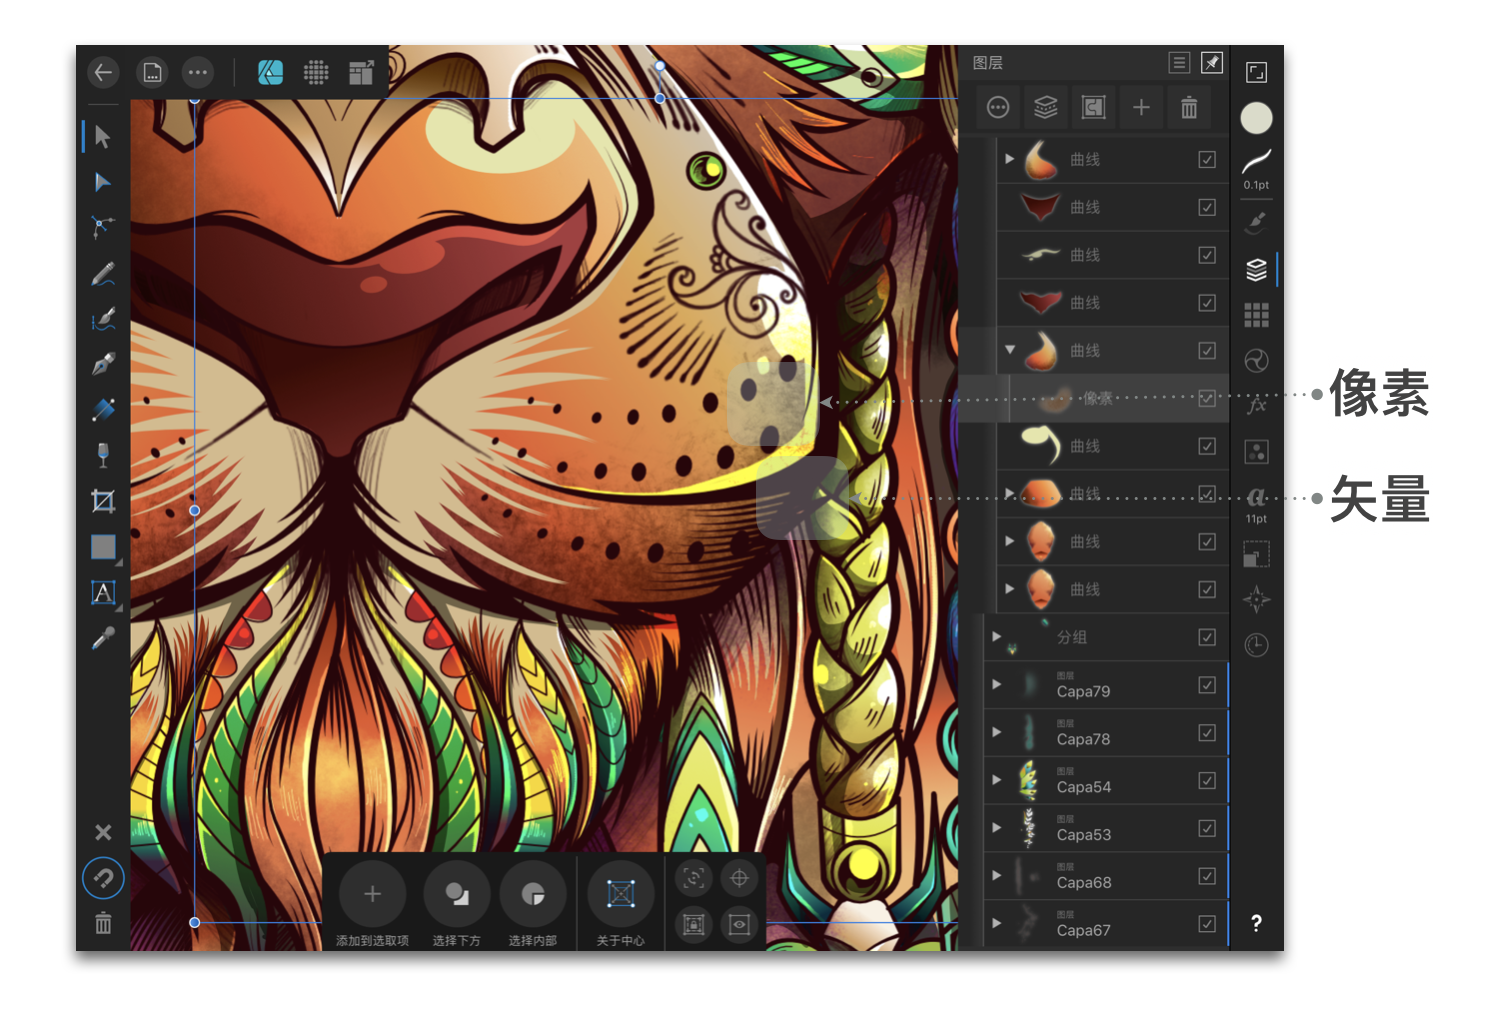Open the document menu icon
The height and width of the screenshot is (1010, 1492).
[152, 72]
